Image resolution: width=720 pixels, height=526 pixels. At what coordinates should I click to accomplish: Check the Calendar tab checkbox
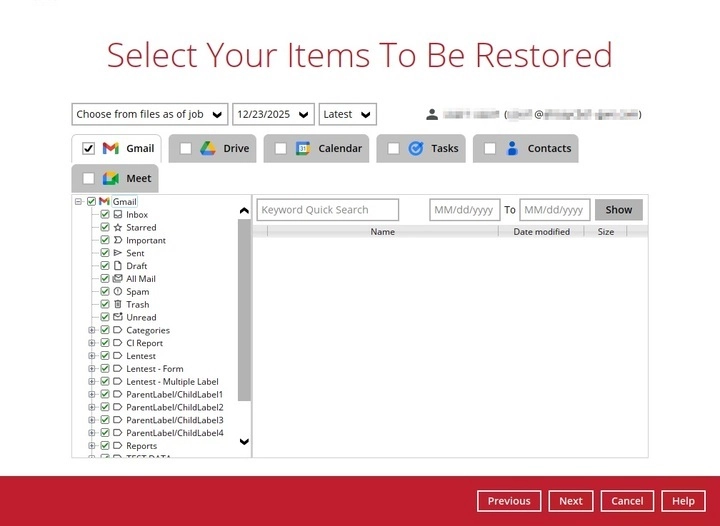click(281, 148)
